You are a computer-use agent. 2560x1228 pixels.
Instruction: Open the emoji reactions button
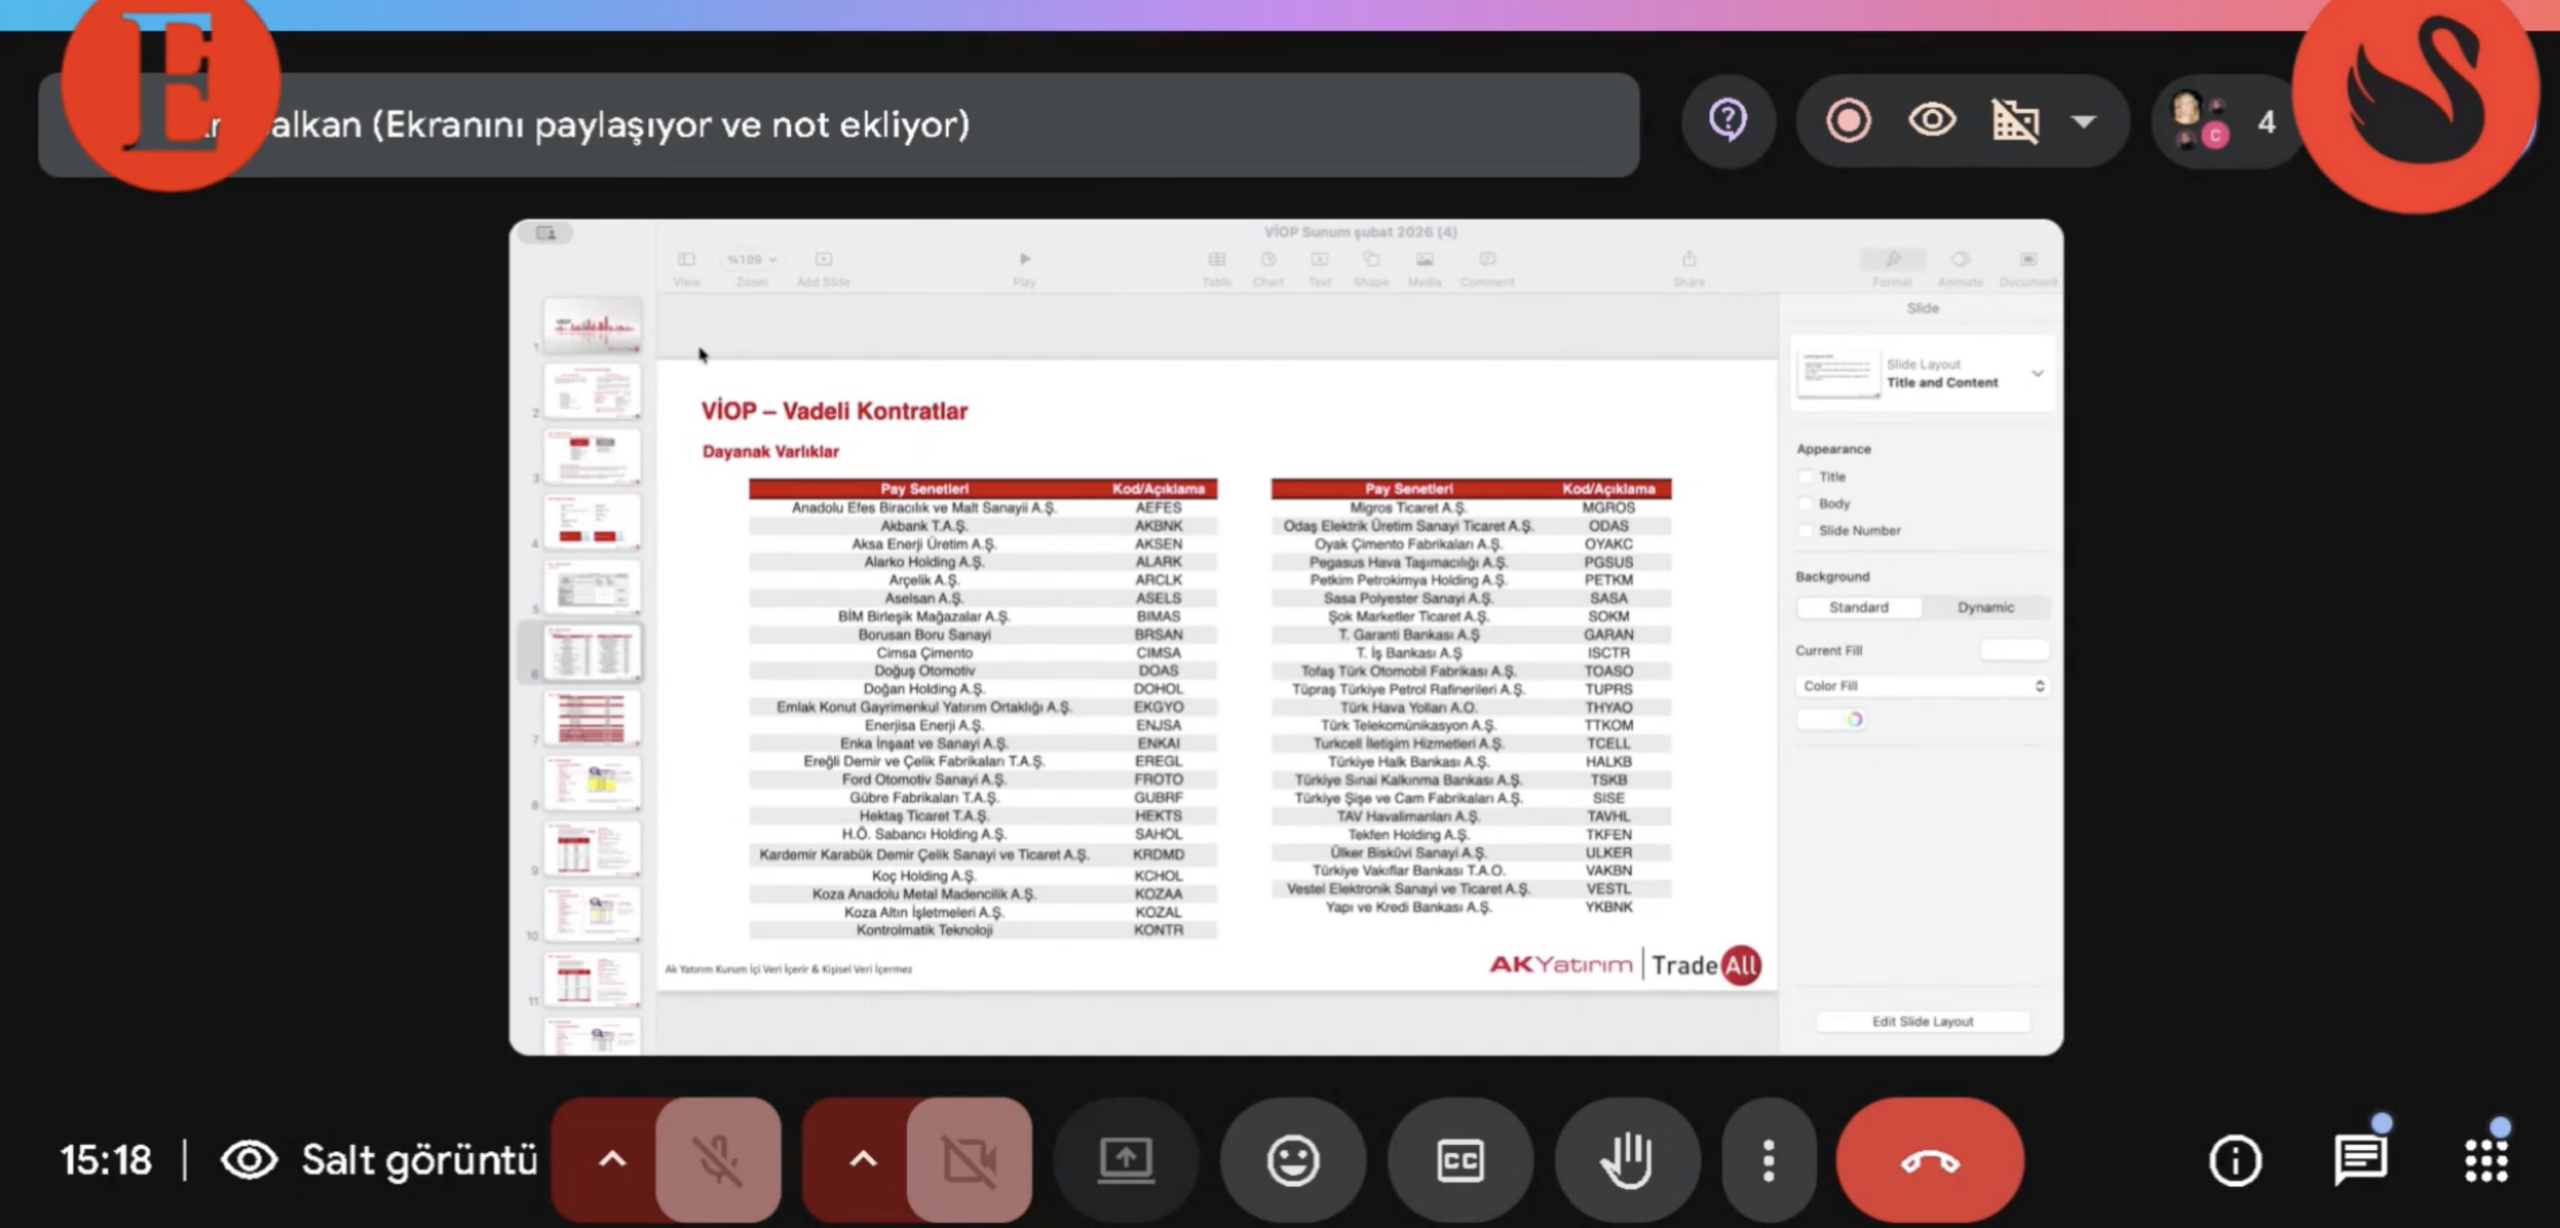1292,1160
